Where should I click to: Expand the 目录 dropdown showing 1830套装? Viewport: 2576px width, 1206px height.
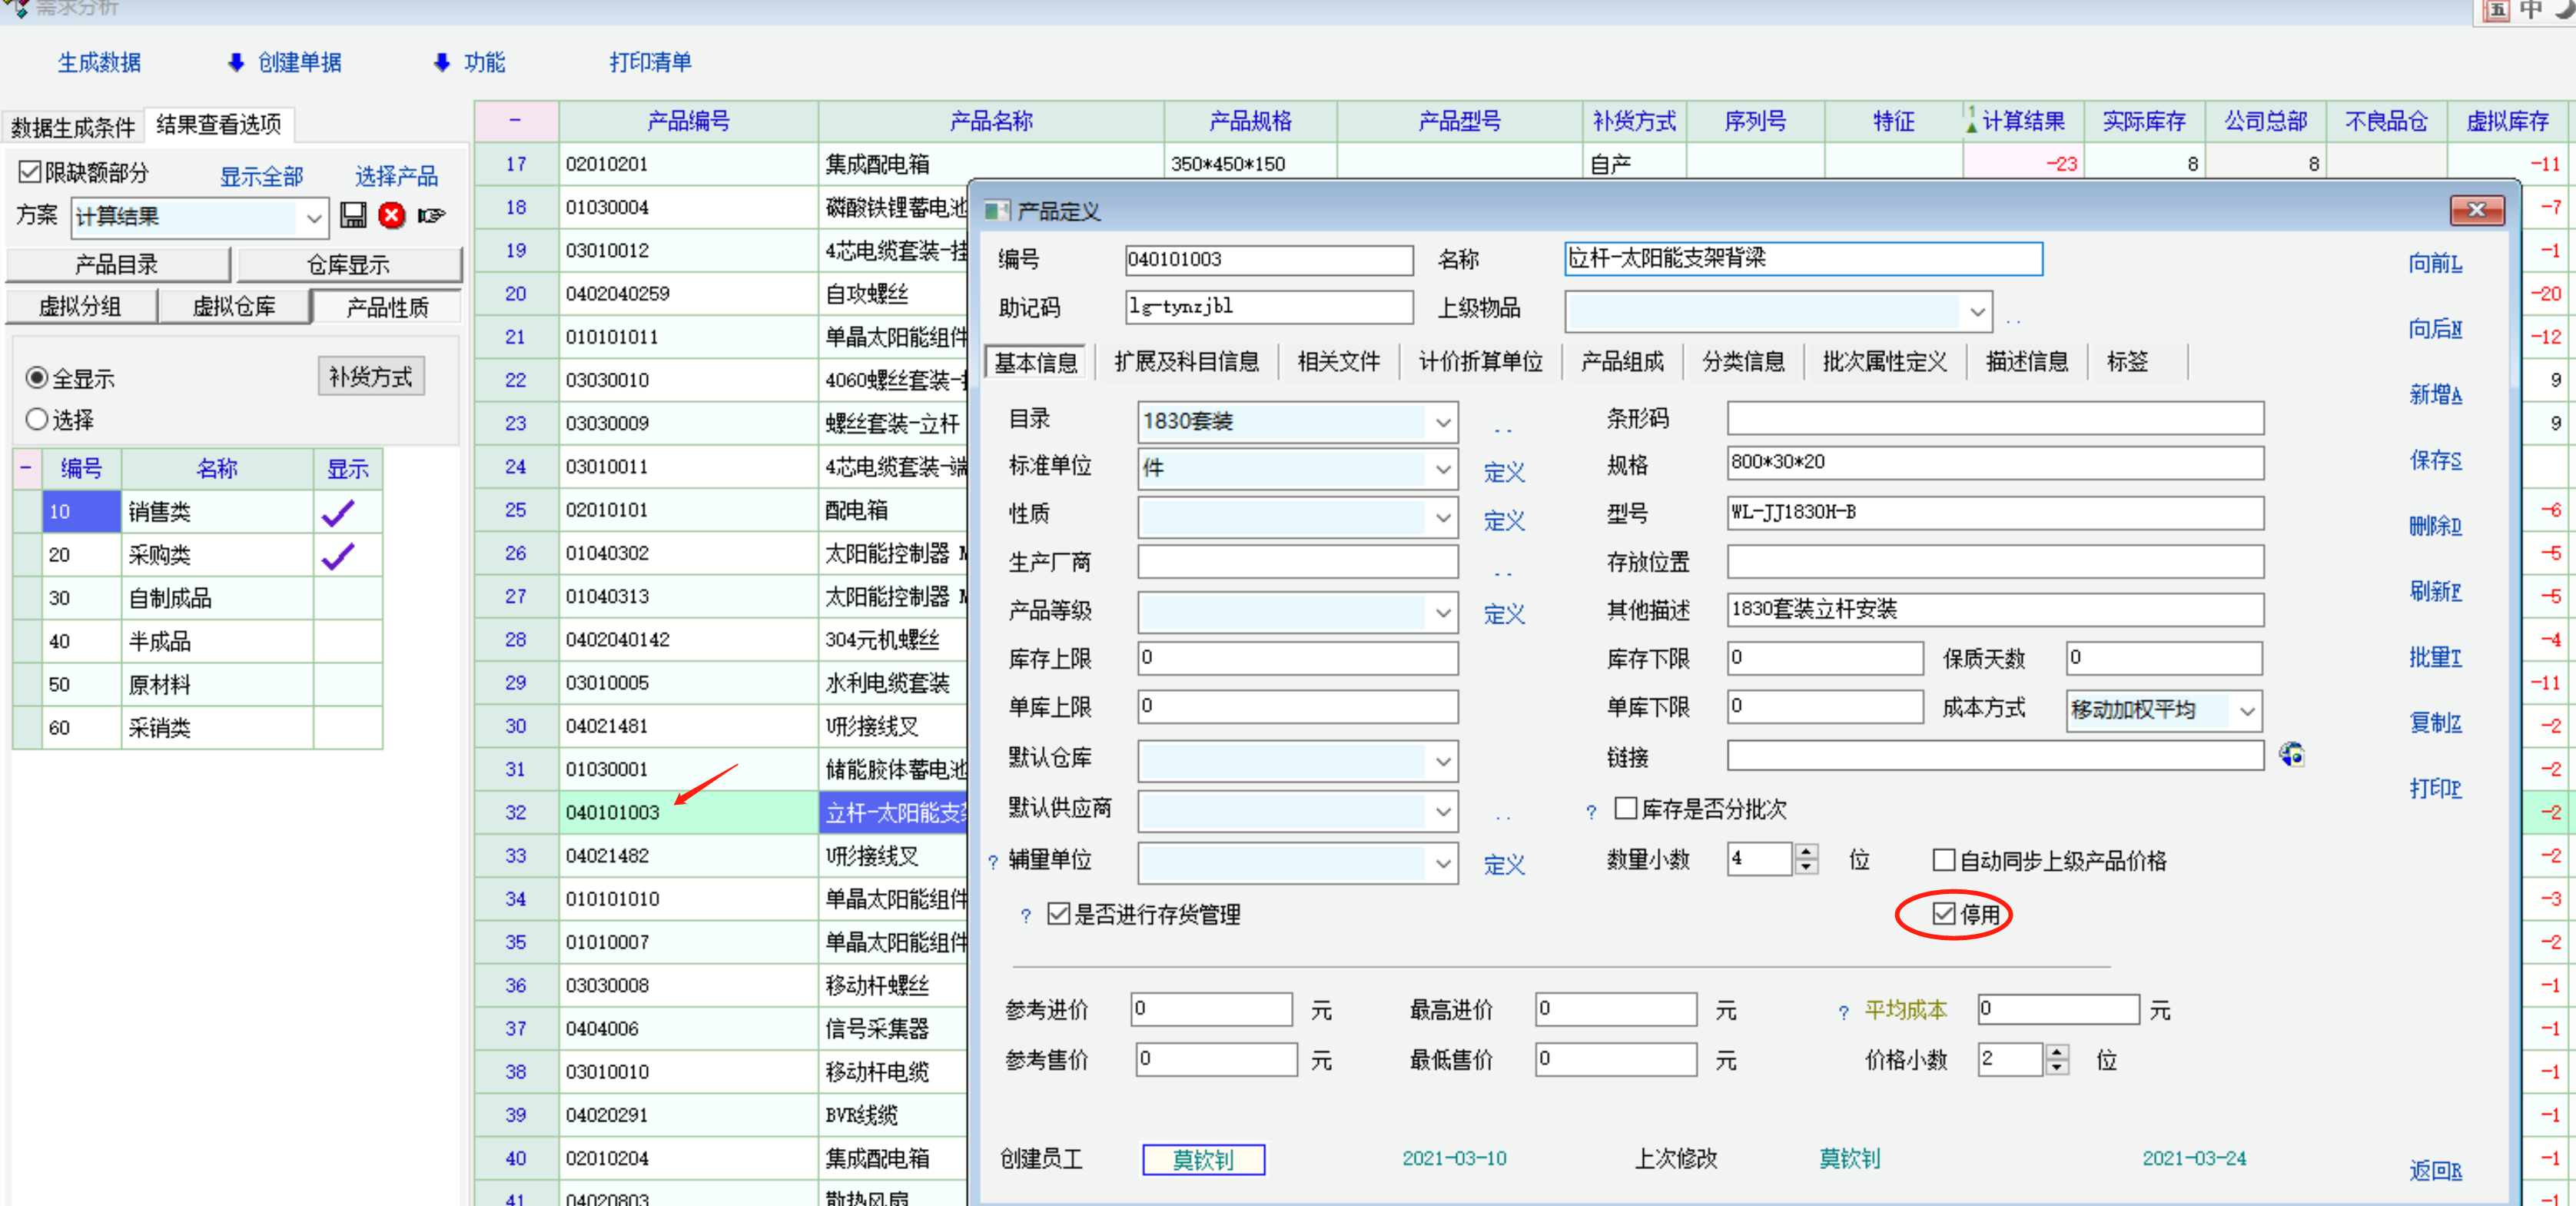[x=1442, y=422]
